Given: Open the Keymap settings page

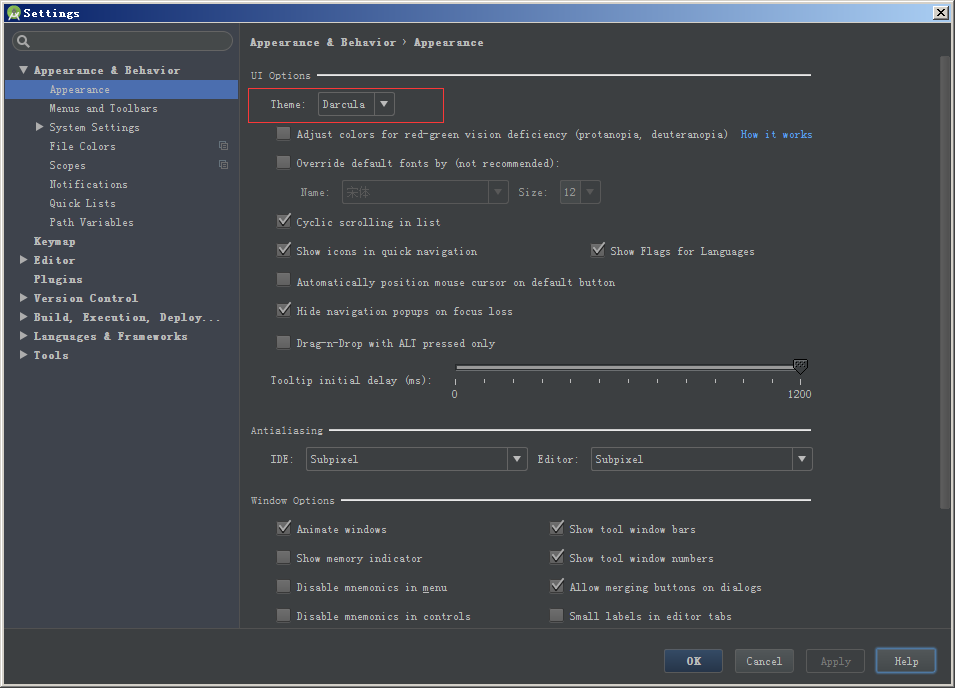Looking at the screenshot, I should tap(54, 241).
